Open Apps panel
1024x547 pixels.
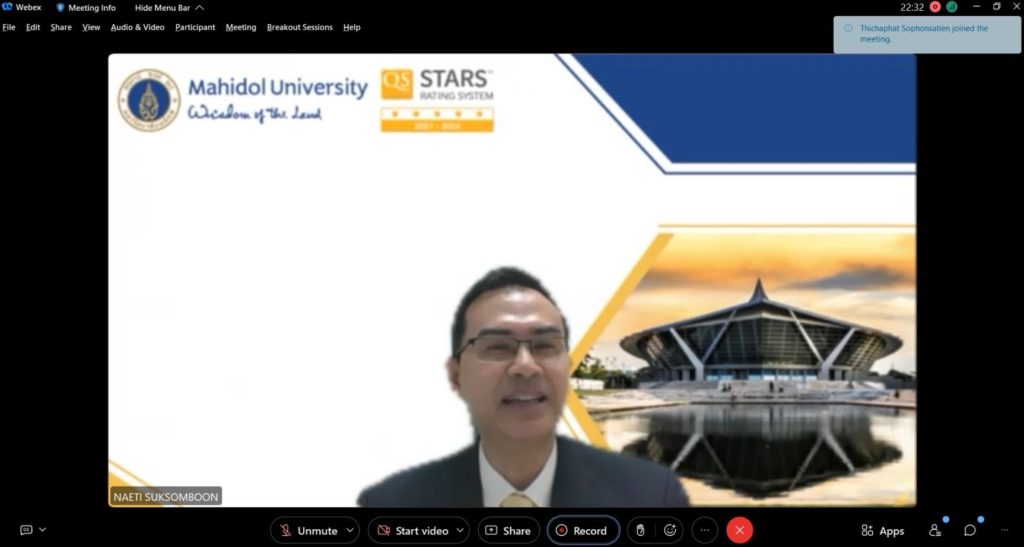(x=882, y=531)
